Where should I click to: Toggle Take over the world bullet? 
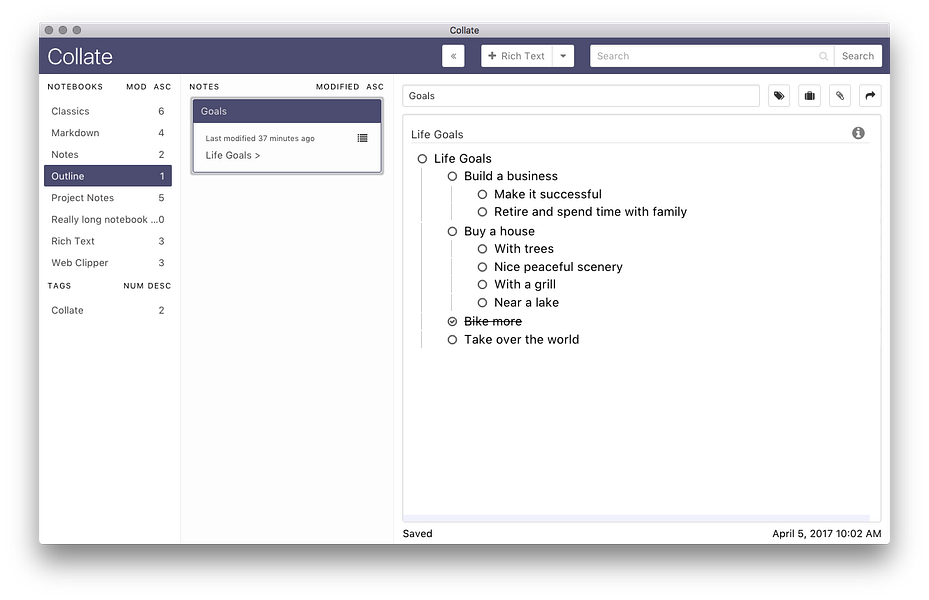click(x=452, y=339)
